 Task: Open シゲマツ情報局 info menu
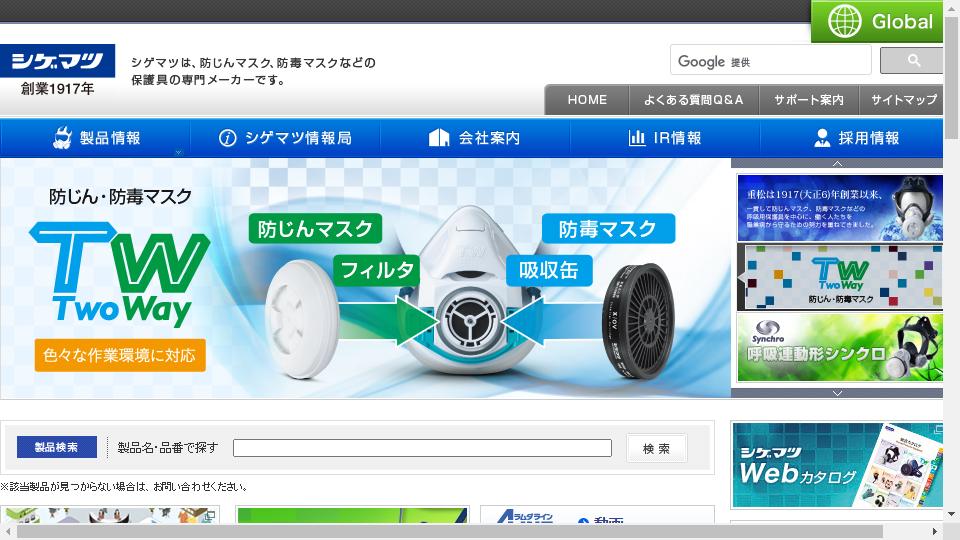[x=285, y=138]
